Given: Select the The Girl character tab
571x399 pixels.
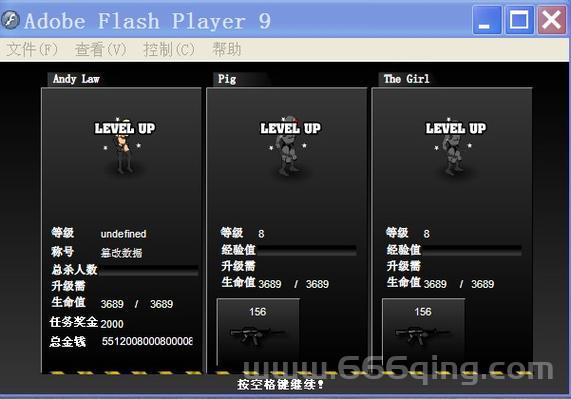Looking at the screenshot, I should pyautogui.click(x=407, y=79).
